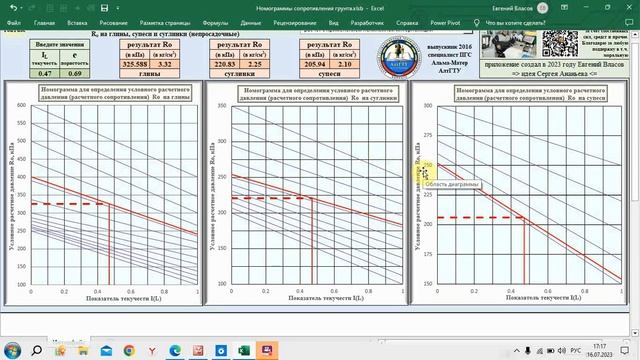Click the vertical axis title of супеси chart
640x360 pixels.
coord(418,196)
